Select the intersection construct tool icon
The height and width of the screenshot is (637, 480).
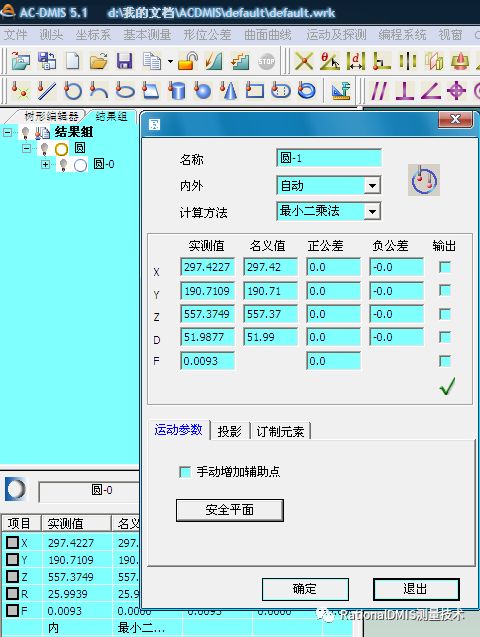[x=304, y=62]
